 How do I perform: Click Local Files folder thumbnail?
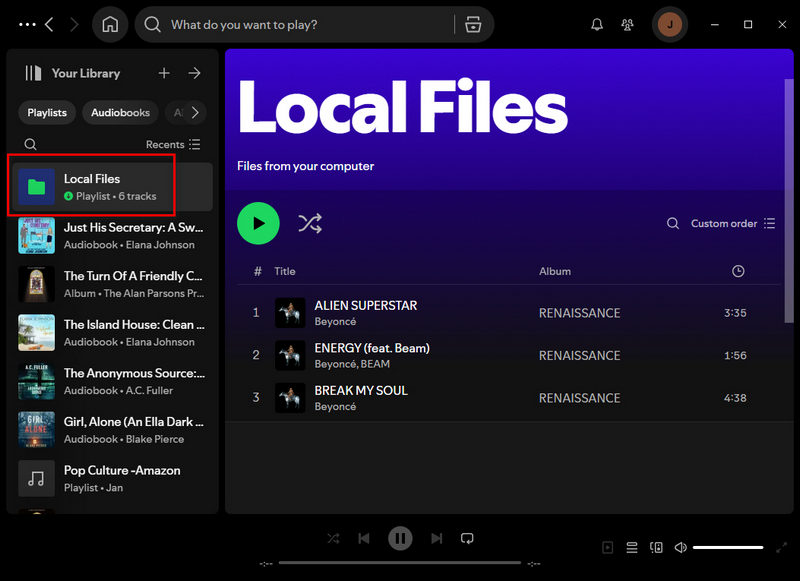pos(36,187)
